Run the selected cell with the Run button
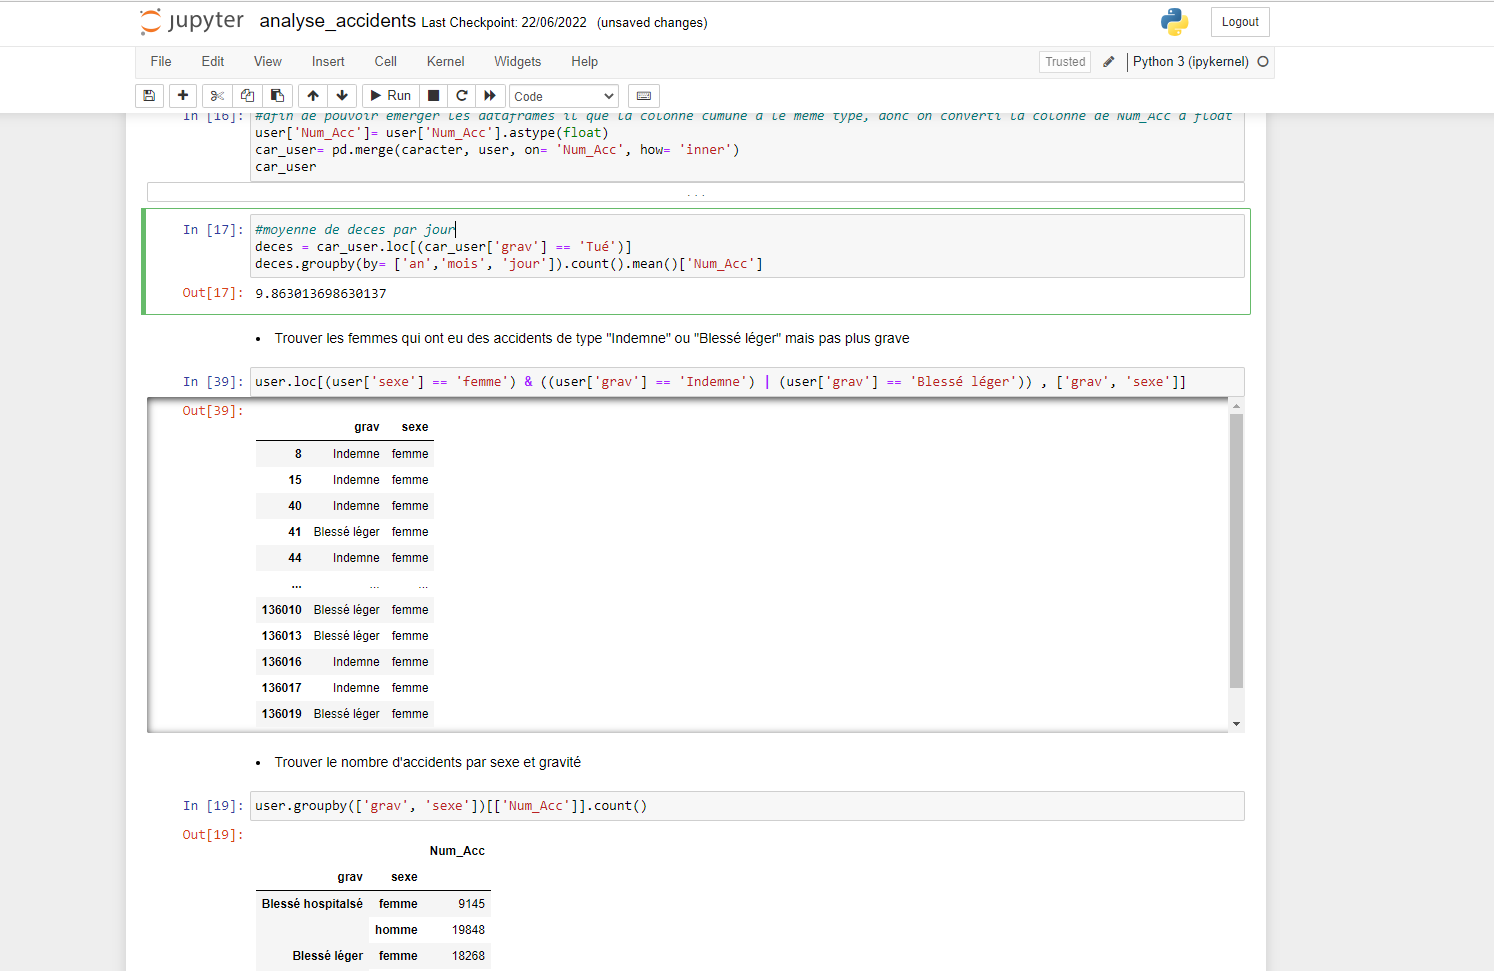The image size is (1494, 971). click(389, 95)
